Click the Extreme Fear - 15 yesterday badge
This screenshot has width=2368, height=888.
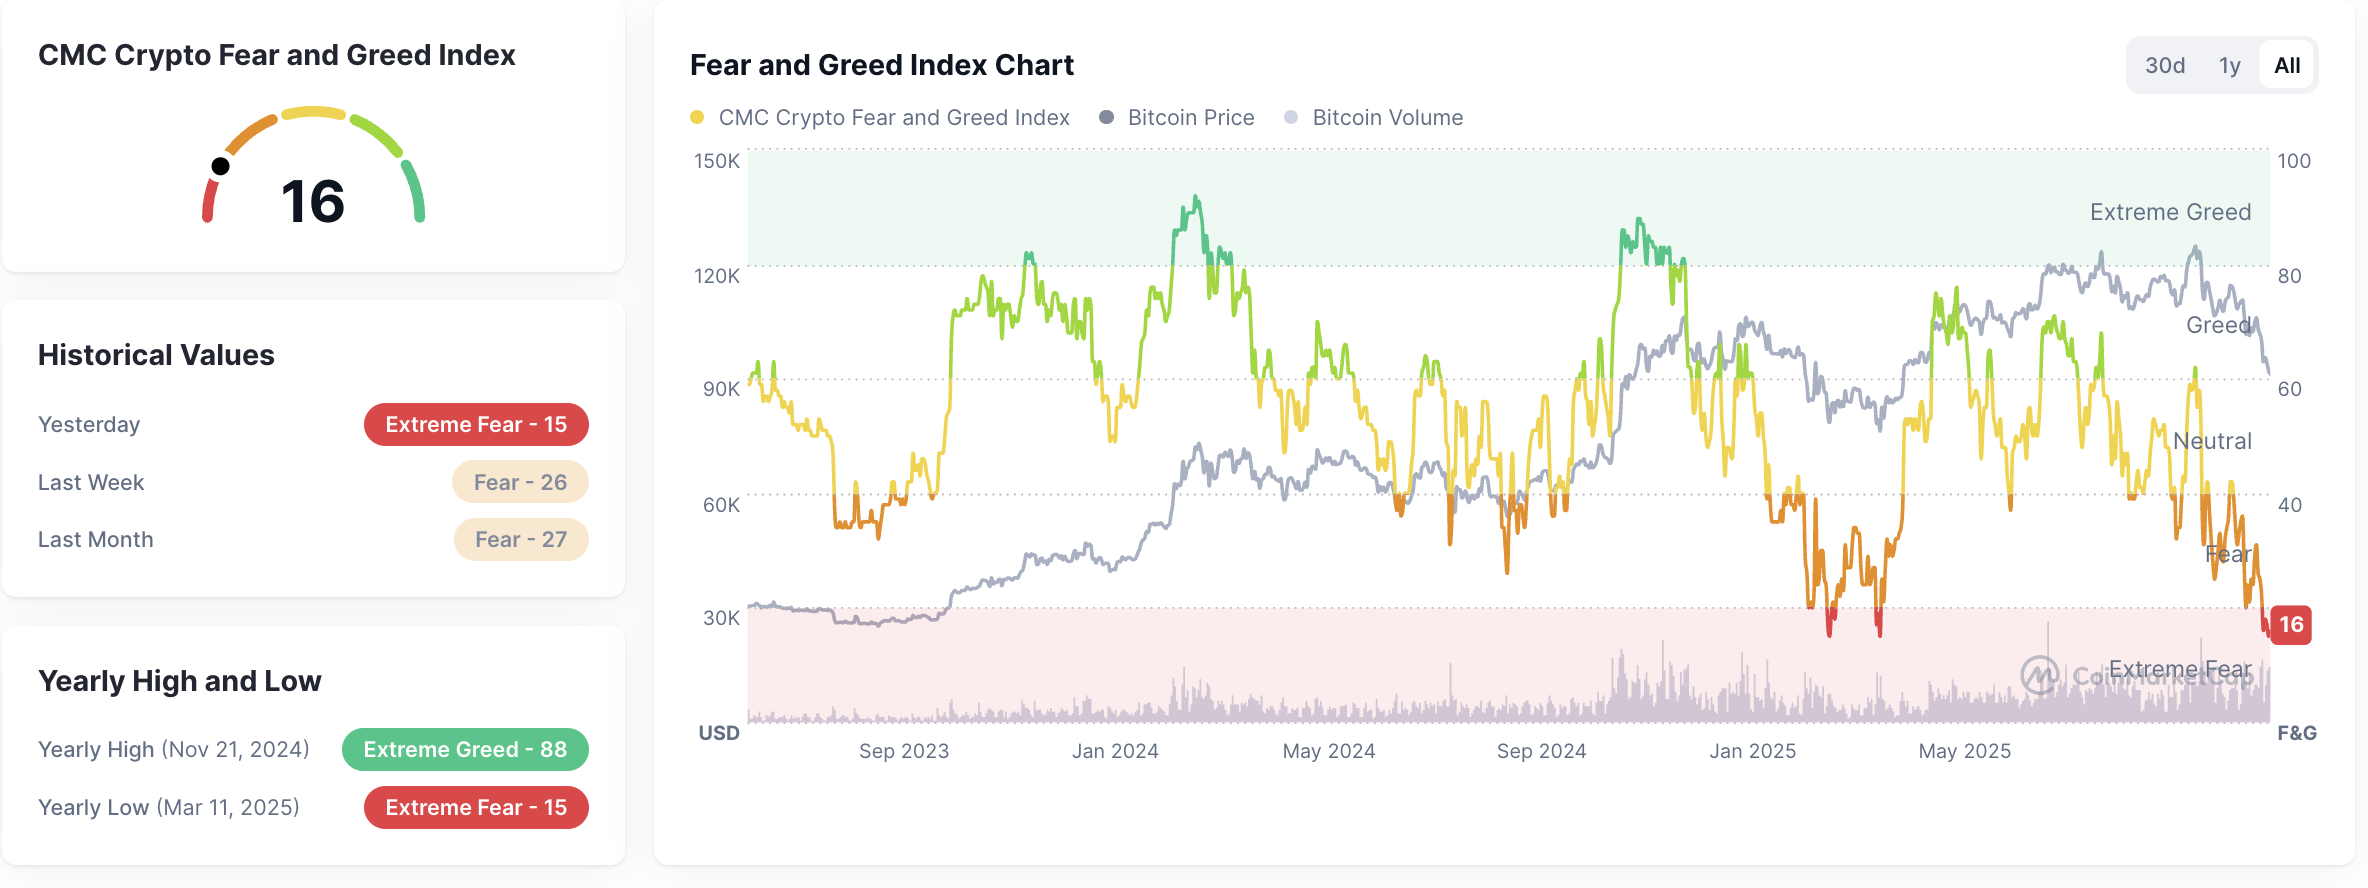click(476, 424)
